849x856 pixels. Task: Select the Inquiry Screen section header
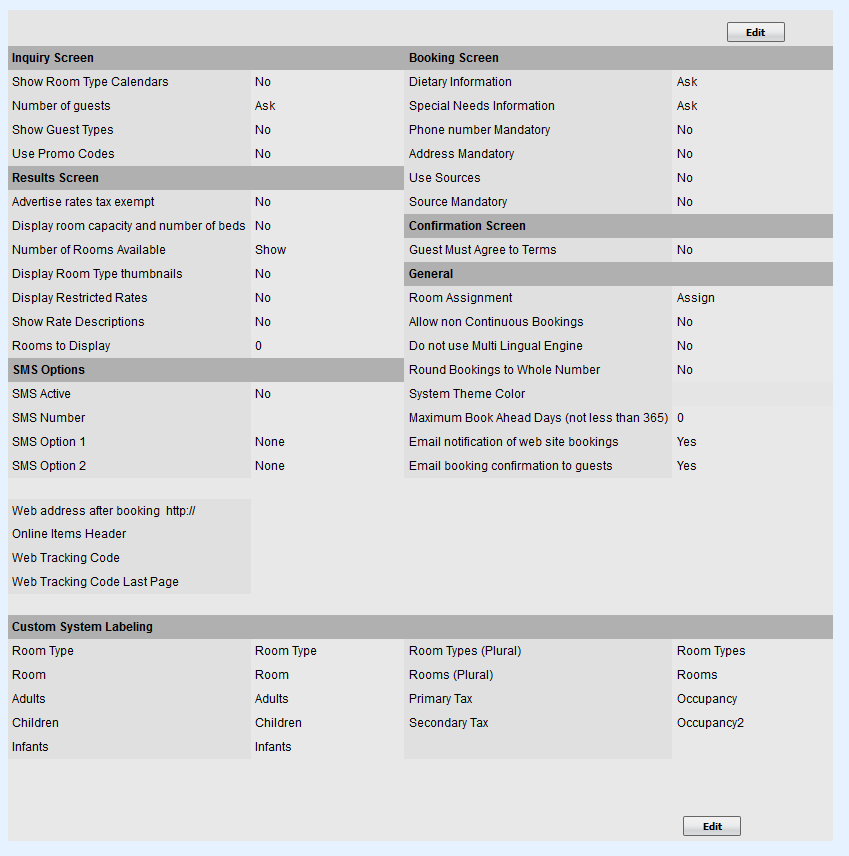tap(53, 58)
